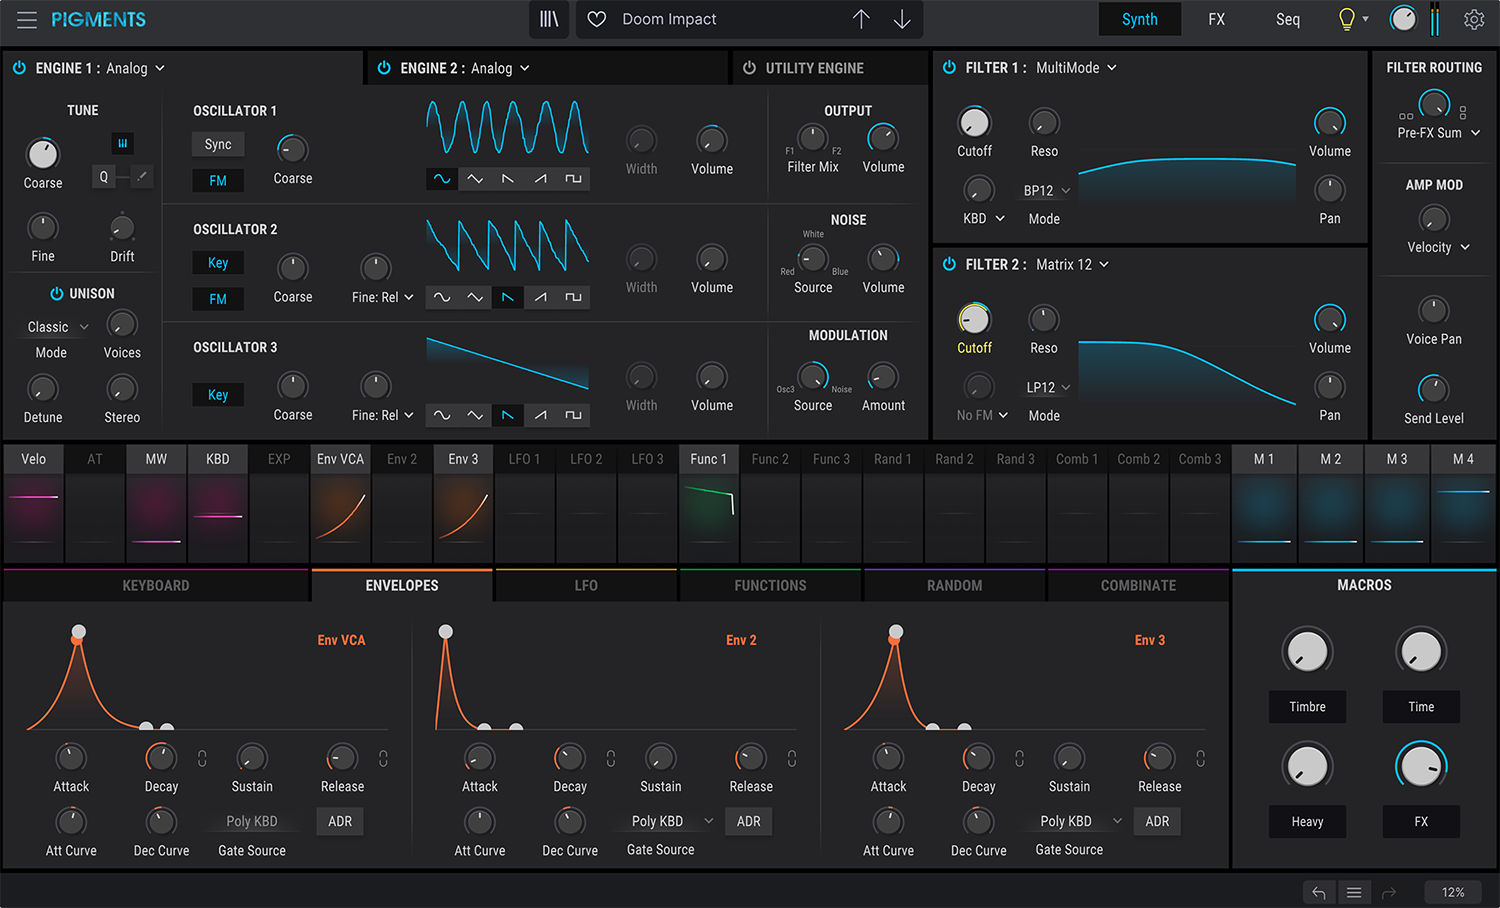
Task: Open the hamburger main menu
Action: 26,19
